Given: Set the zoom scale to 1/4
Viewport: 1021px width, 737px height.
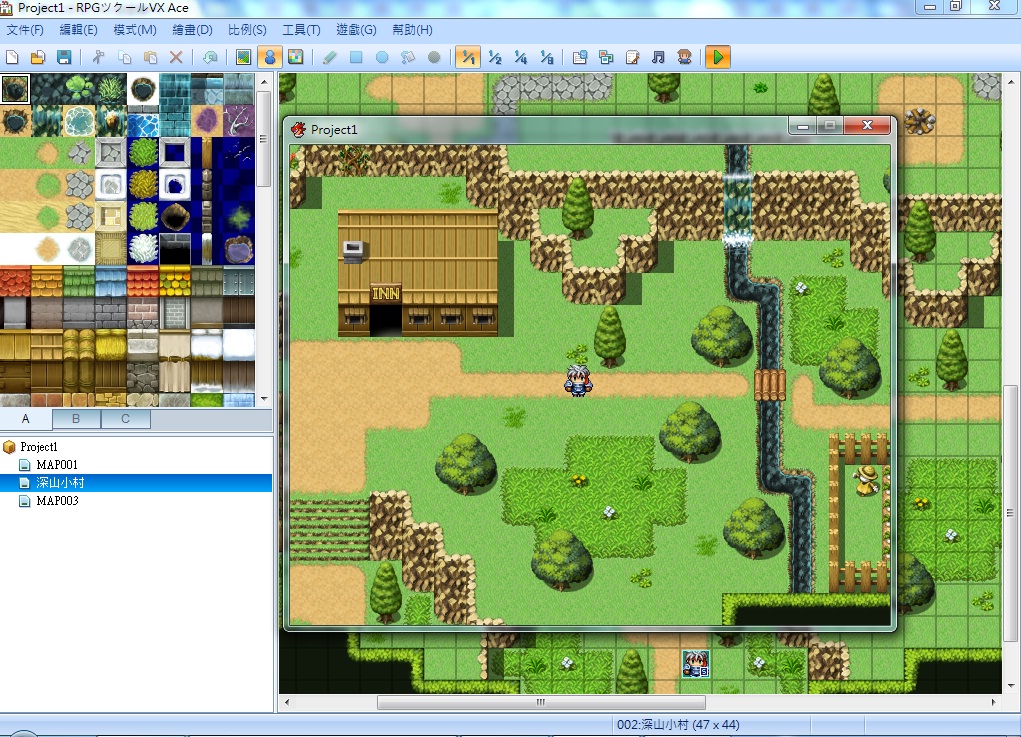Looking at the screenshot, I should pos(520,57).
